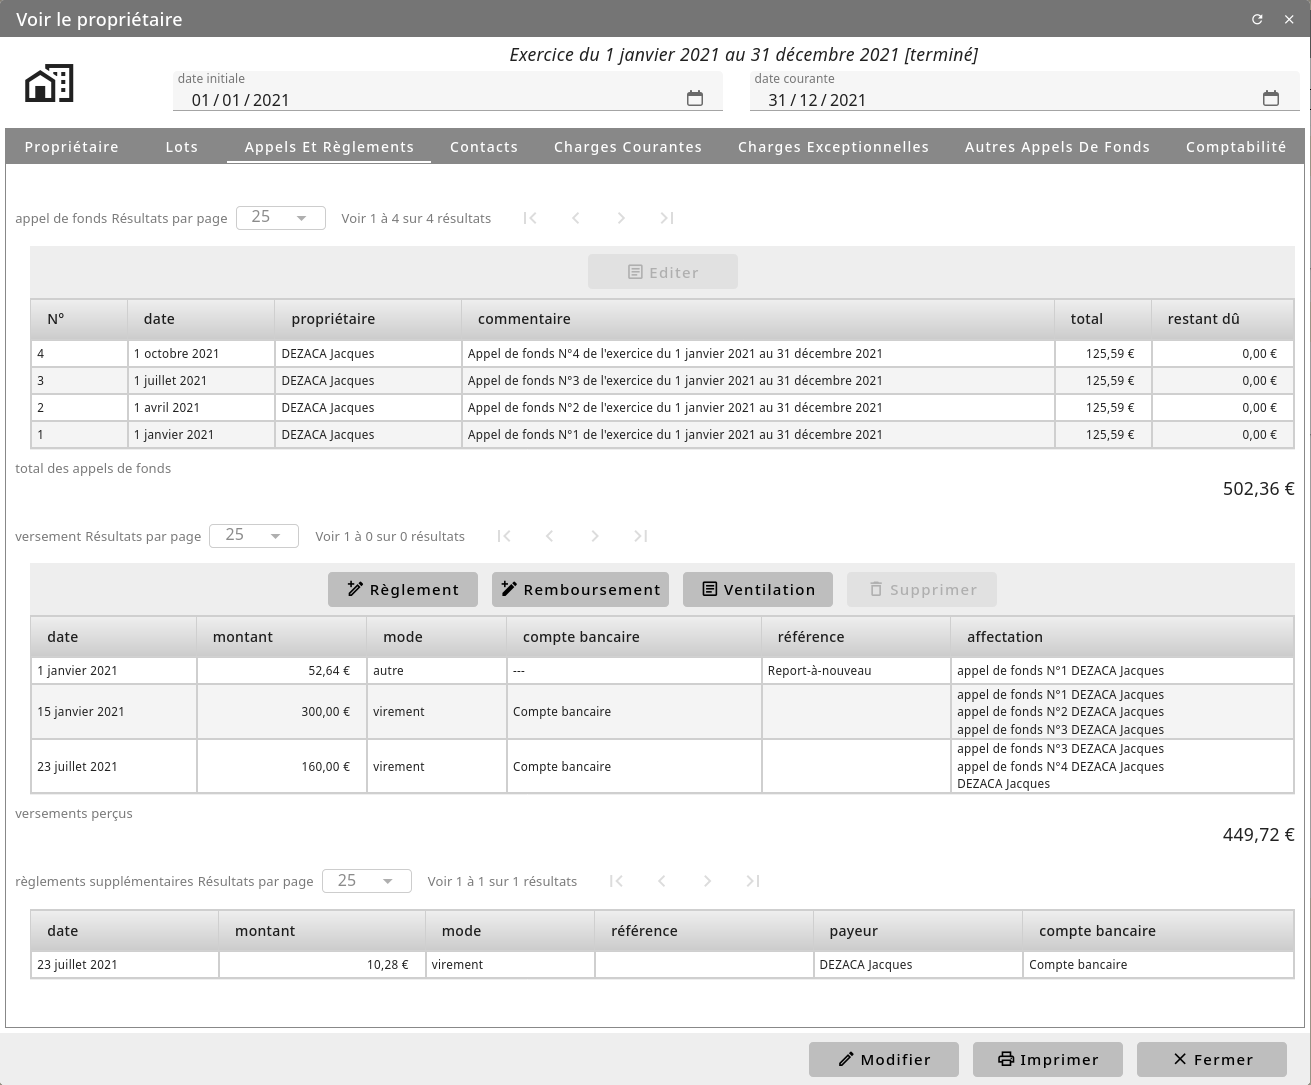This screenshot has height=1085, width=1311.
Task: Switch to Autres Appels De Fonds tab
Action: click(x=1057, y=147)
